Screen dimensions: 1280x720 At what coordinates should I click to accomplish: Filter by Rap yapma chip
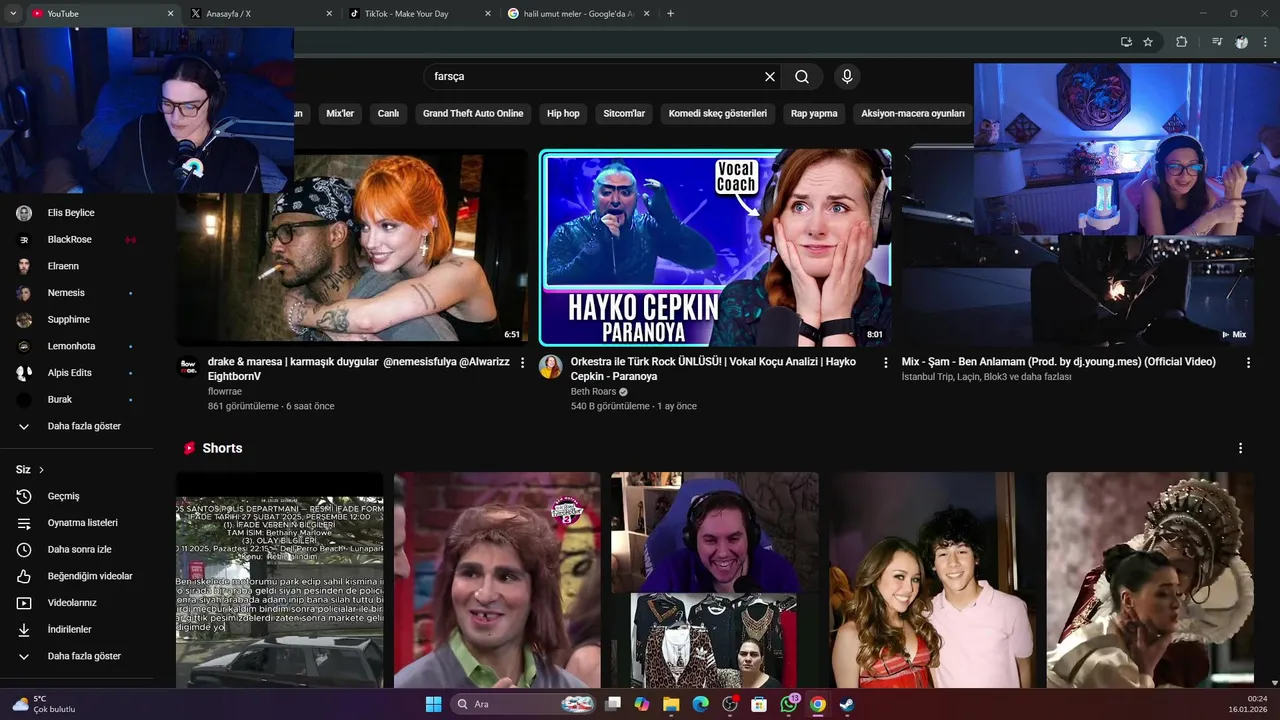(x=814, y=114)
